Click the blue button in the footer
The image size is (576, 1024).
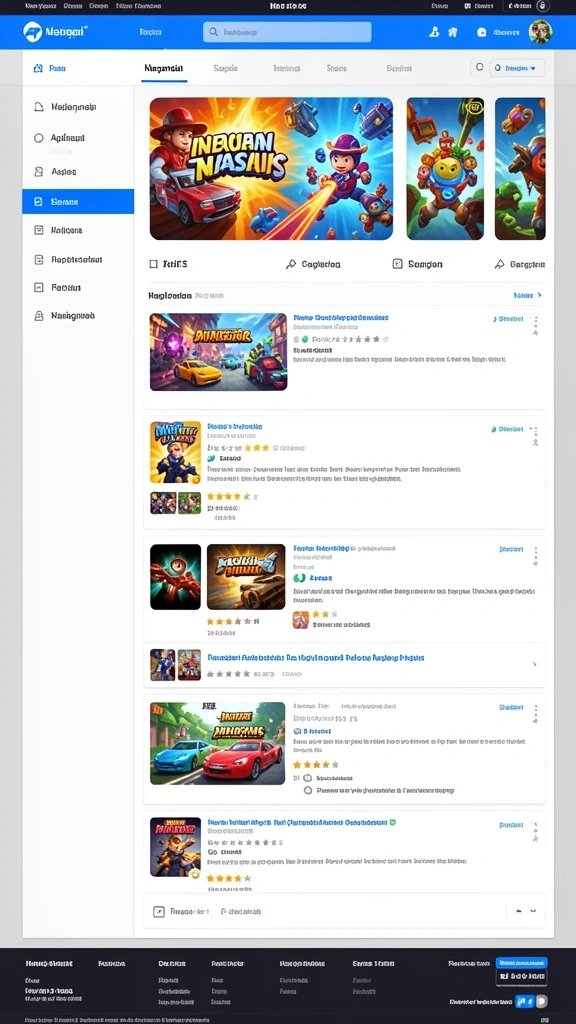coord(521,963)
